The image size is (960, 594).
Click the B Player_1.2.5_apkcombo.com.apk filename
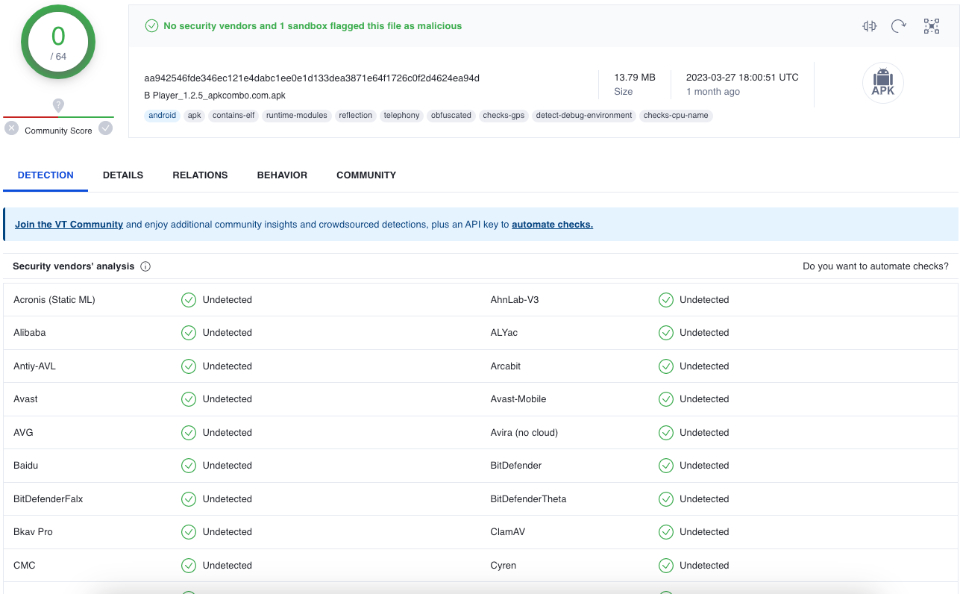coord(215,96)
